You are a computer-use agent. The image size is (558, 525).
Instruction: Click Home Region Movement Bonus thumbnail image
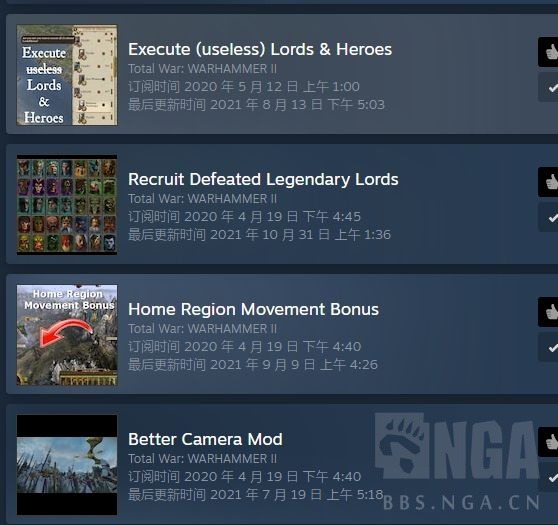67,335
